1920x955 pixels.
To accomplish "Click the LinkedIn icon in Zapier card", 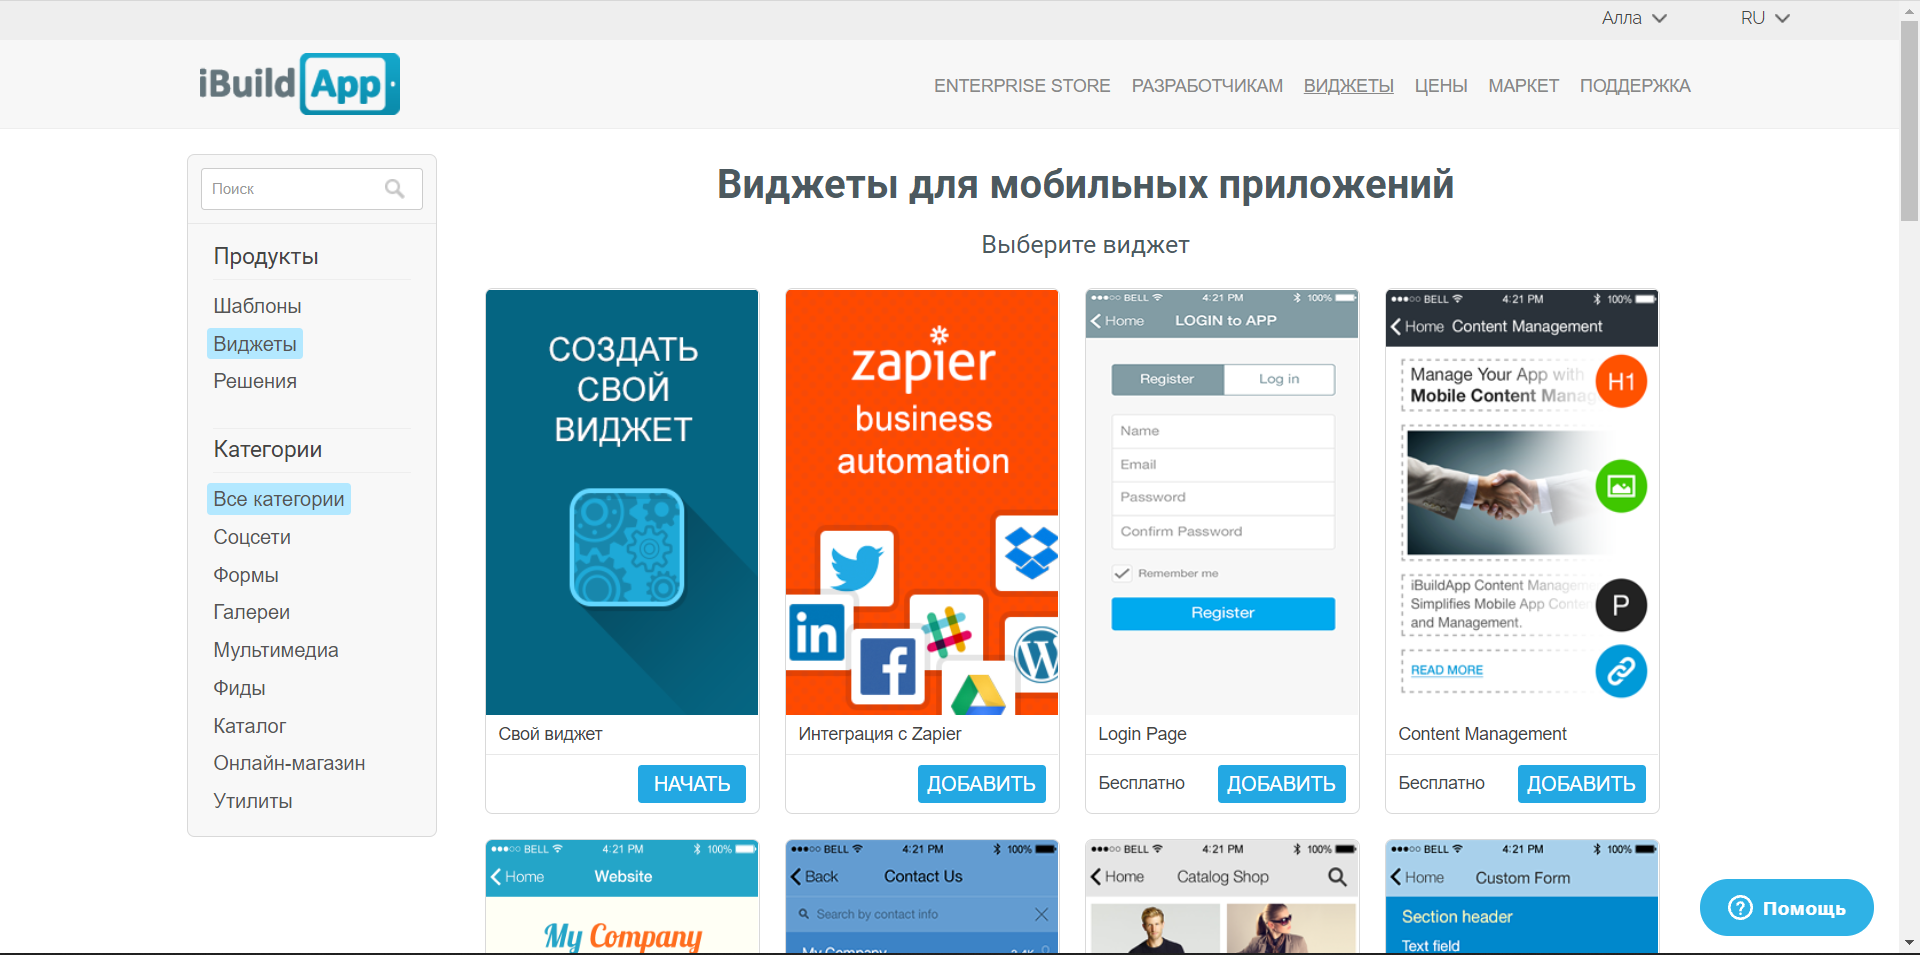I will point(817,633).
